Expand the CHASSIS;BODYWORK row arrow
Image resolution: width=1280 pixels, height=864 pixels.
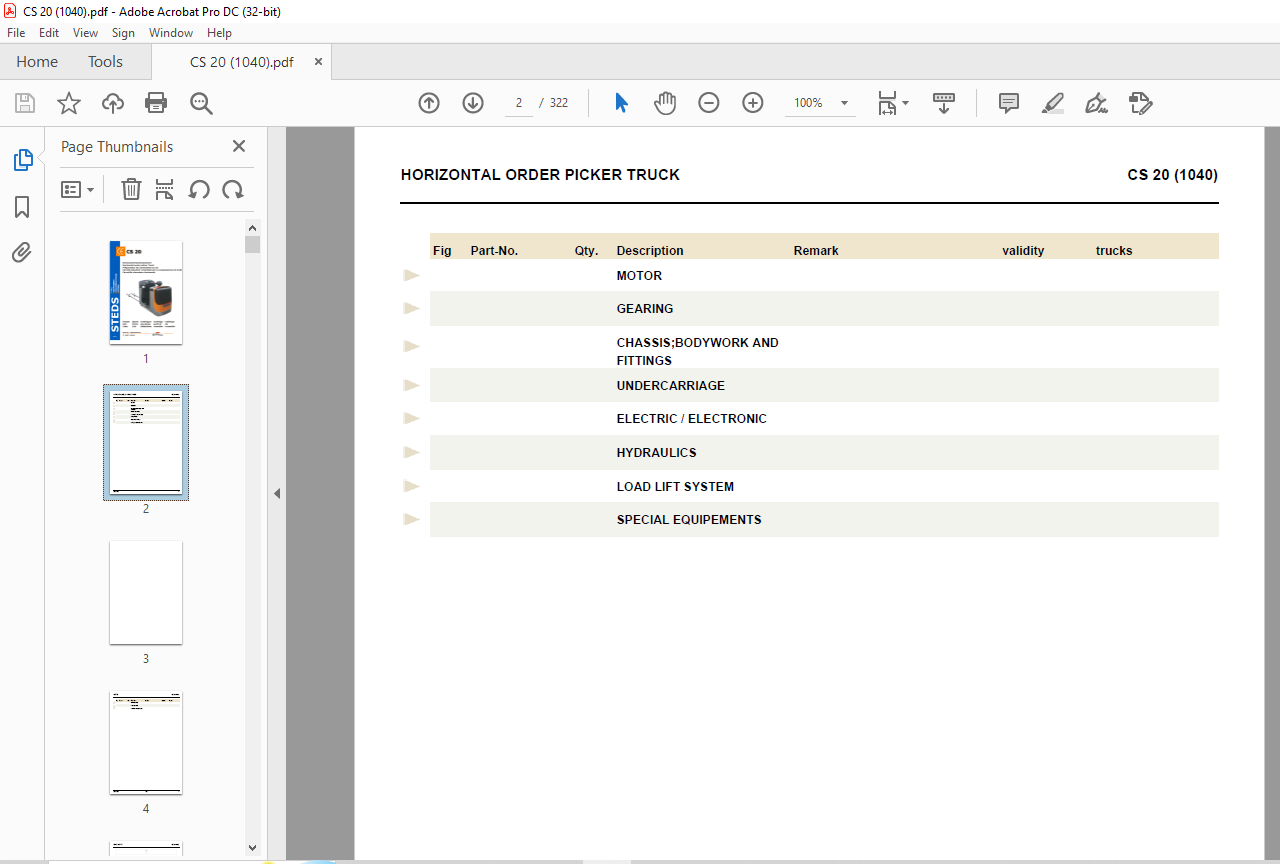pyautogui.click(x=411, y=346)
